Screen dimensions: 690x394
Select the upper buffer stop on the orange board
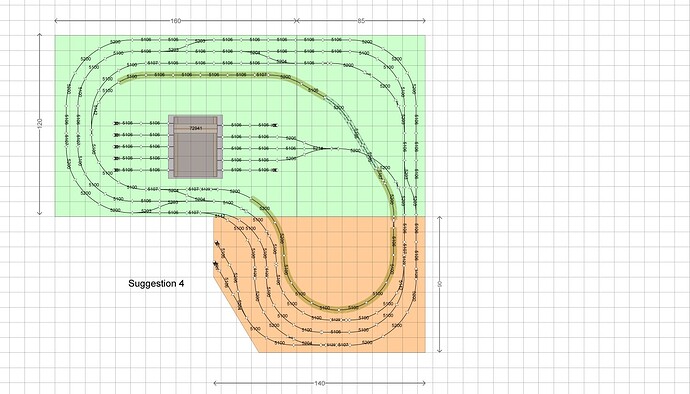pyautogui.click(x=217, y=243)
